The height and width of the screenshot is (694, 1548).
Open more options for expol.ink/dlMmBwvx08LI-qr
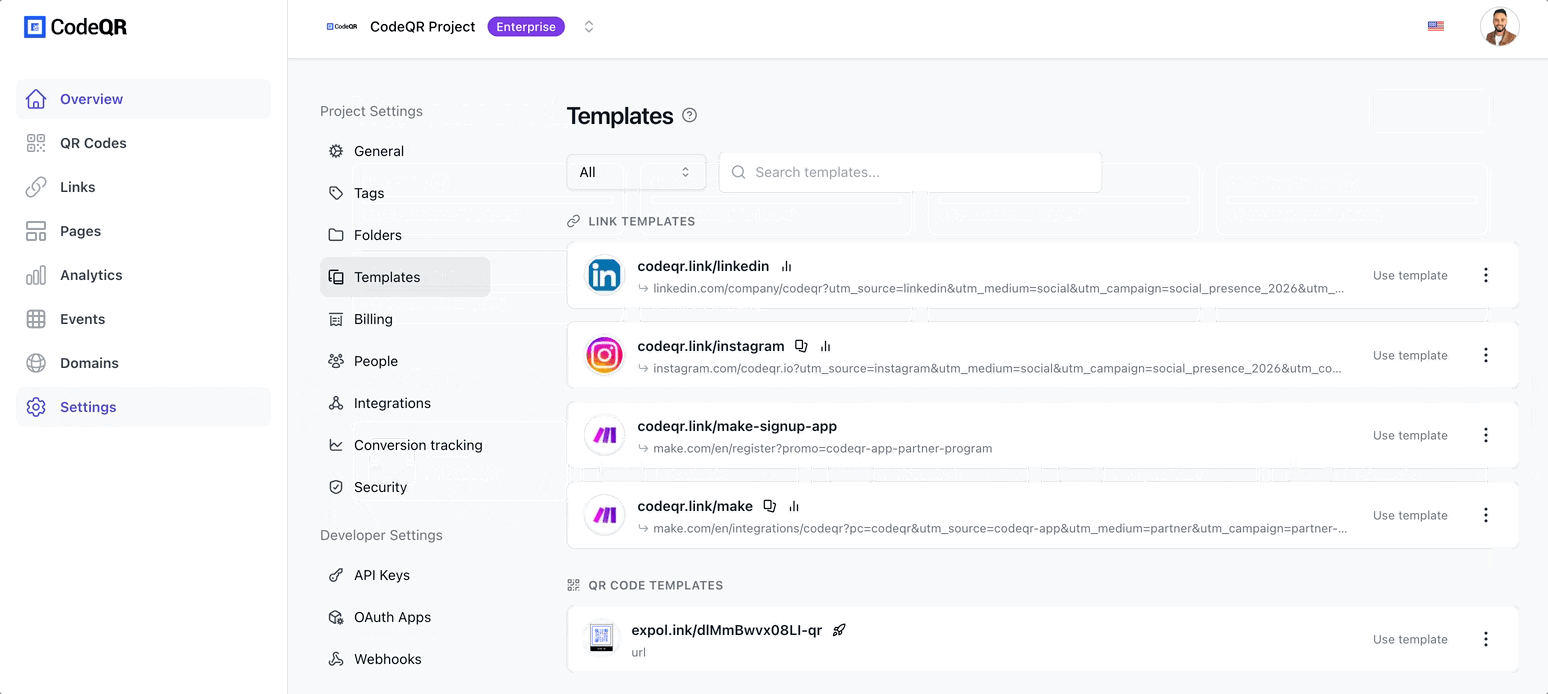1486,639
